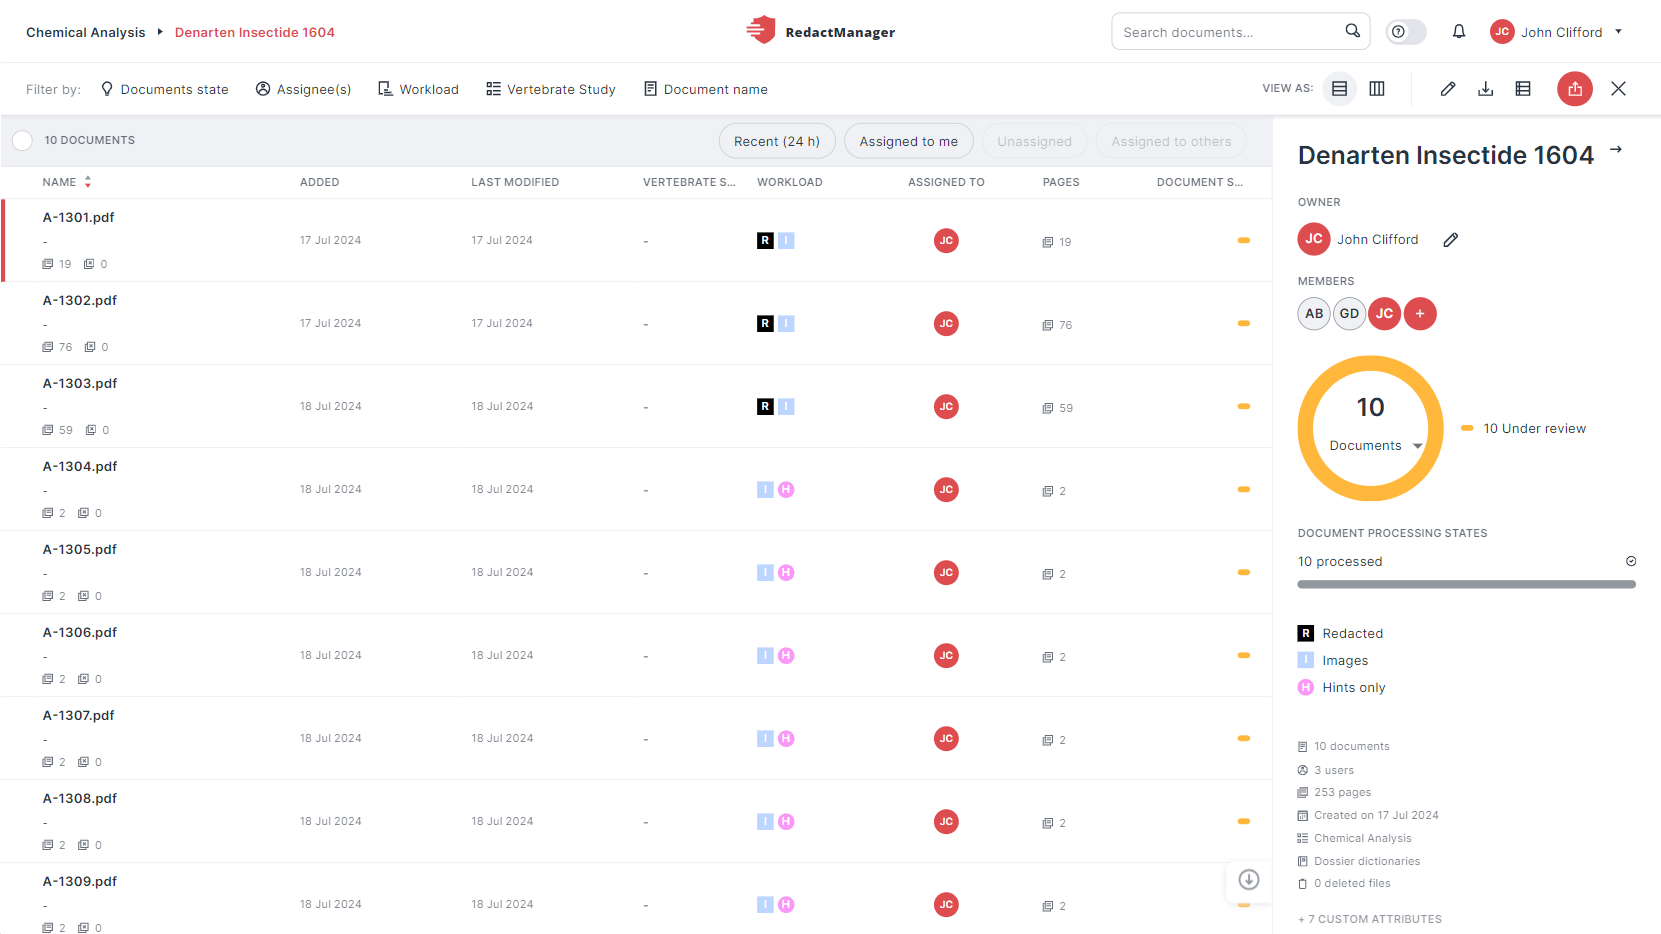This screenshot has width=1661, height=934.
Task: Sort by Pages column header
Action: (x=1061, y=182)
